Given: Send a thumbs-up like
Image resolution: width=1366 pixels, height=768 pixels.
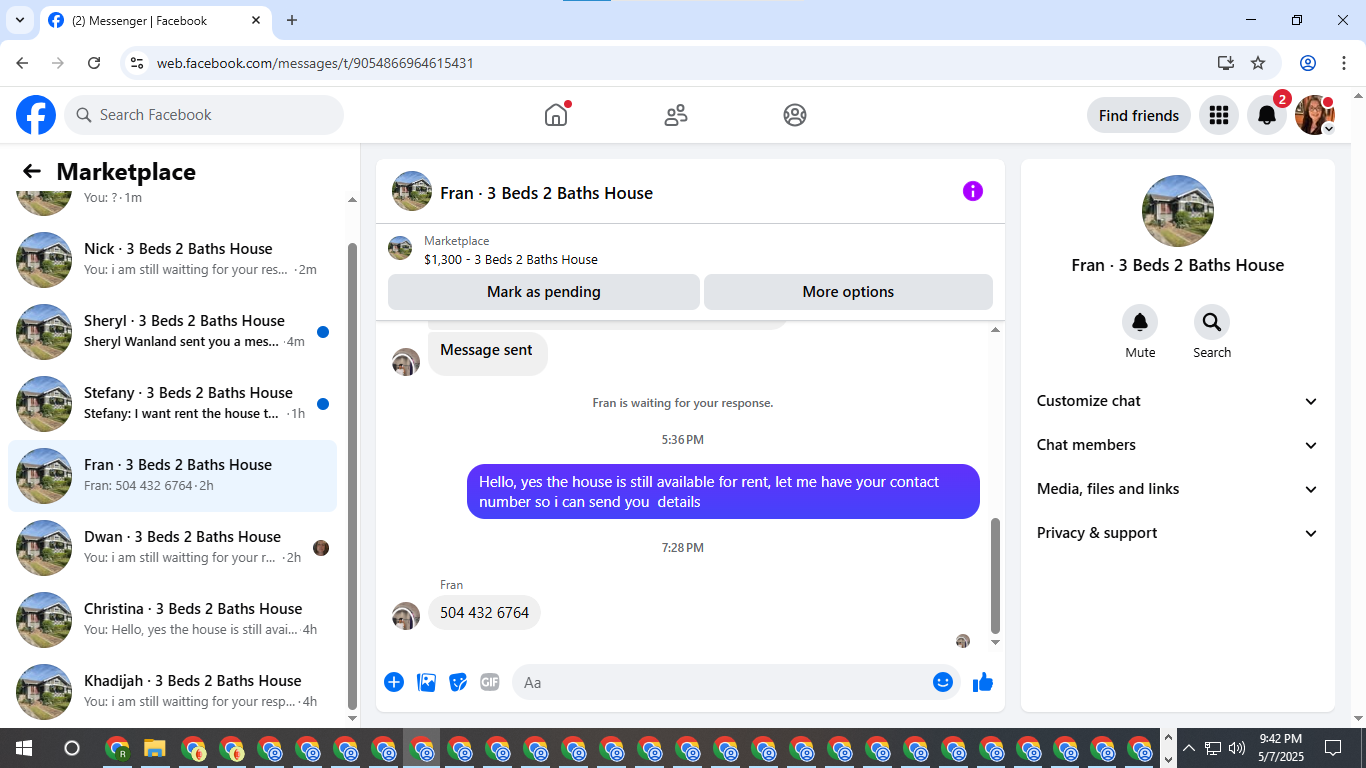Looking at the screenshot, I should [983, 682].
